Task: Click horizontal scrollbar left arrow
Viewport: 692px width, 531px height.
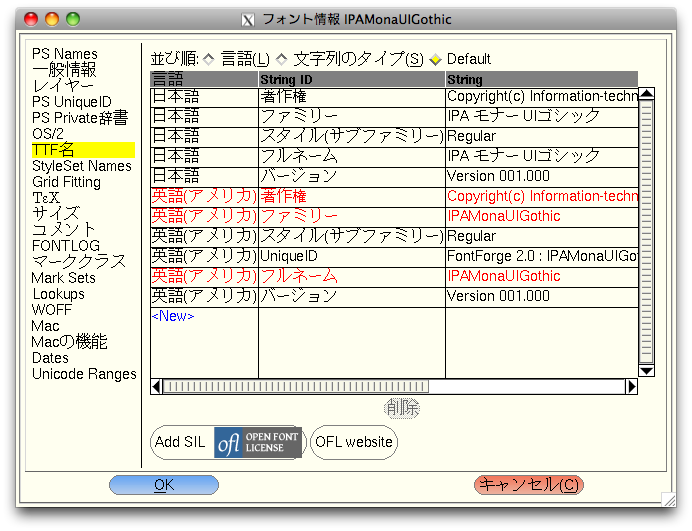Action: (156, 387)
